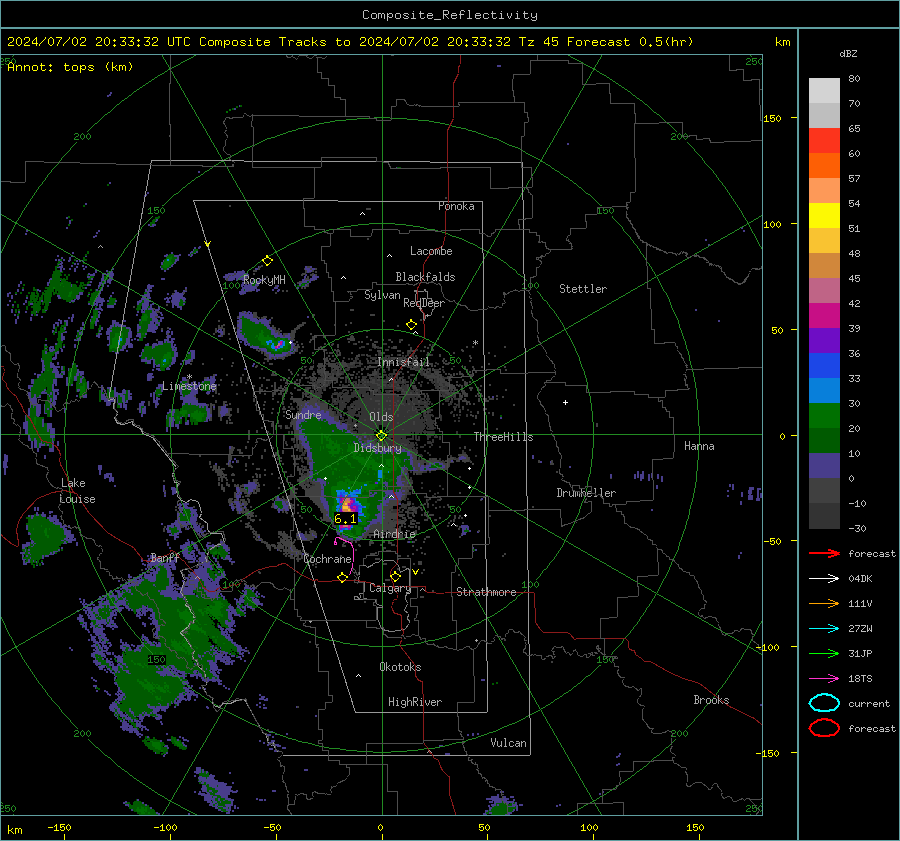The width and height of the screenshot is (900, 841).
Task: Click the white 04DK arrow legend icon
Action: [x=824, y=579]
